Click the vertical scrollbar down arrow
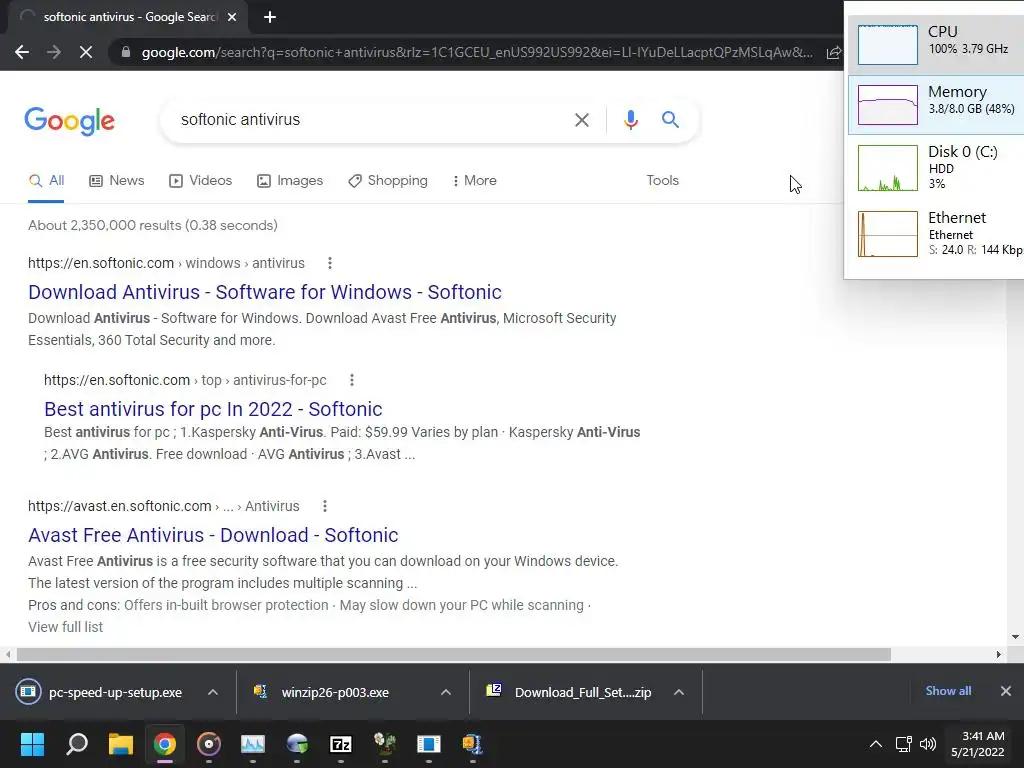This screenshot has width=1024, height=768. 1015,637
